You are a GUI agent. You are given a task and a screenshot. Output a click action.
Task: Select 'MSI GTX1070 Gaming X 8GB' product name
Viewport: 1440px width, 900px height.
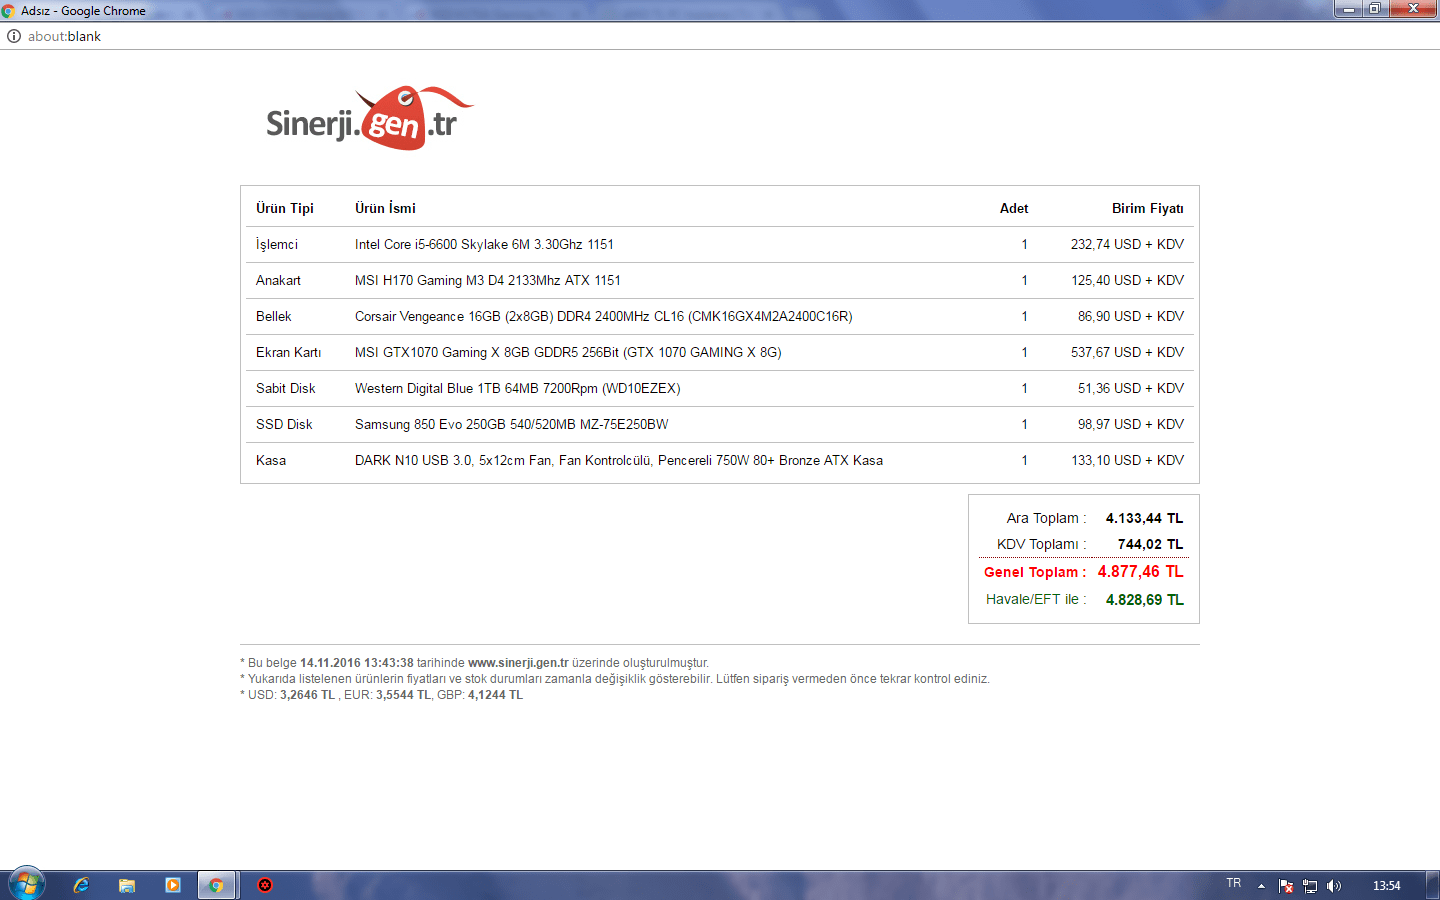568,352
